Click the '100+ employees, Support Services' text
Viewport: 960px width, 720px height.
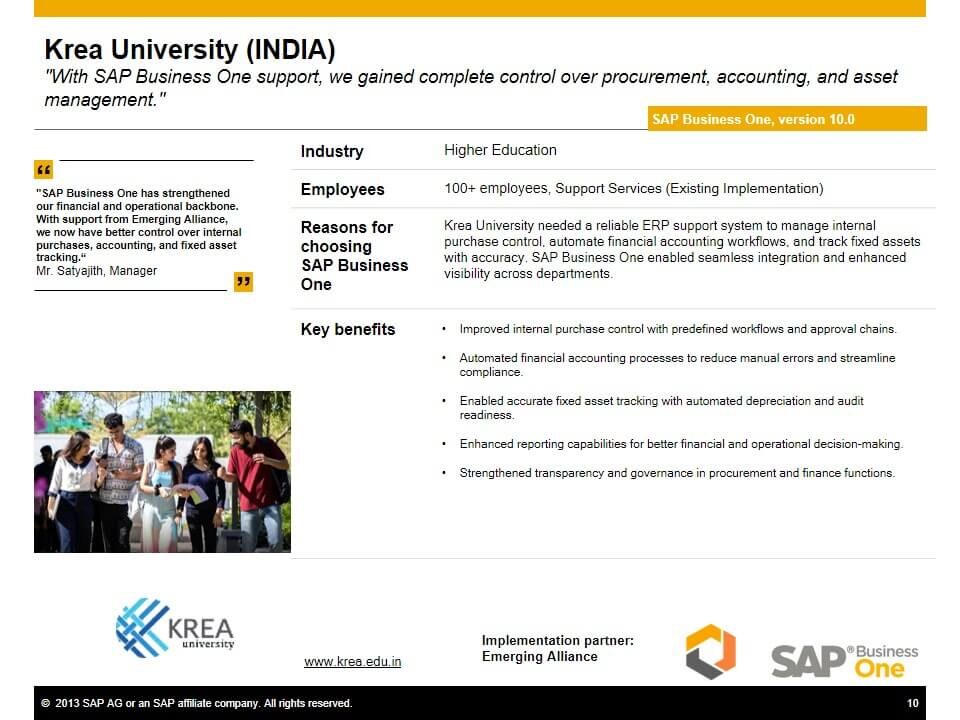[634, 189]
